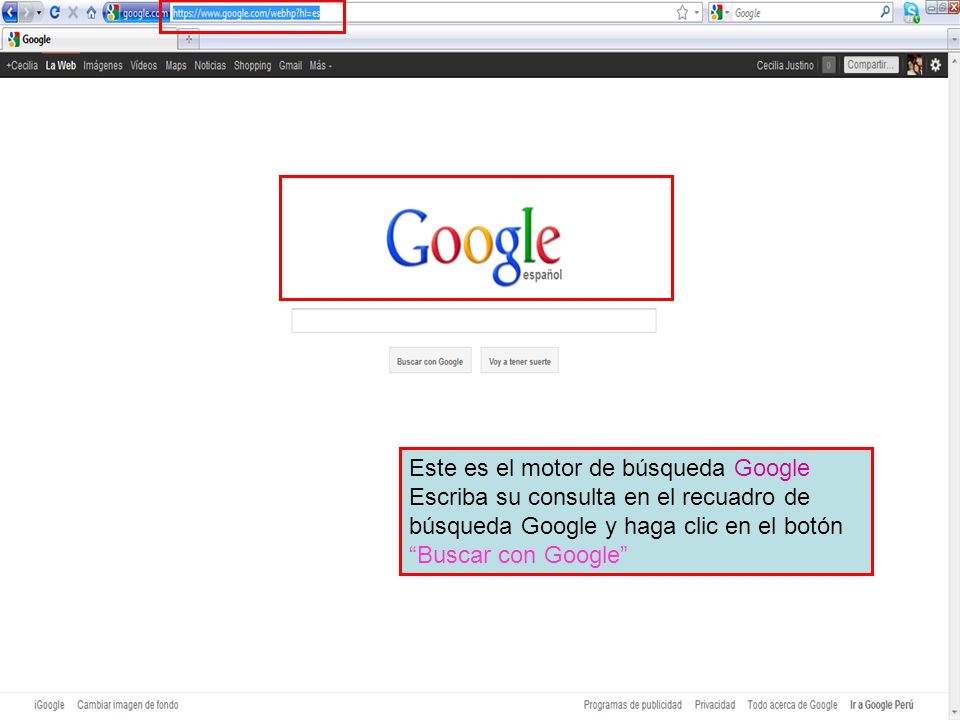Click the Voy a tener suerte button
960x720 pixels.
(520, 361)
